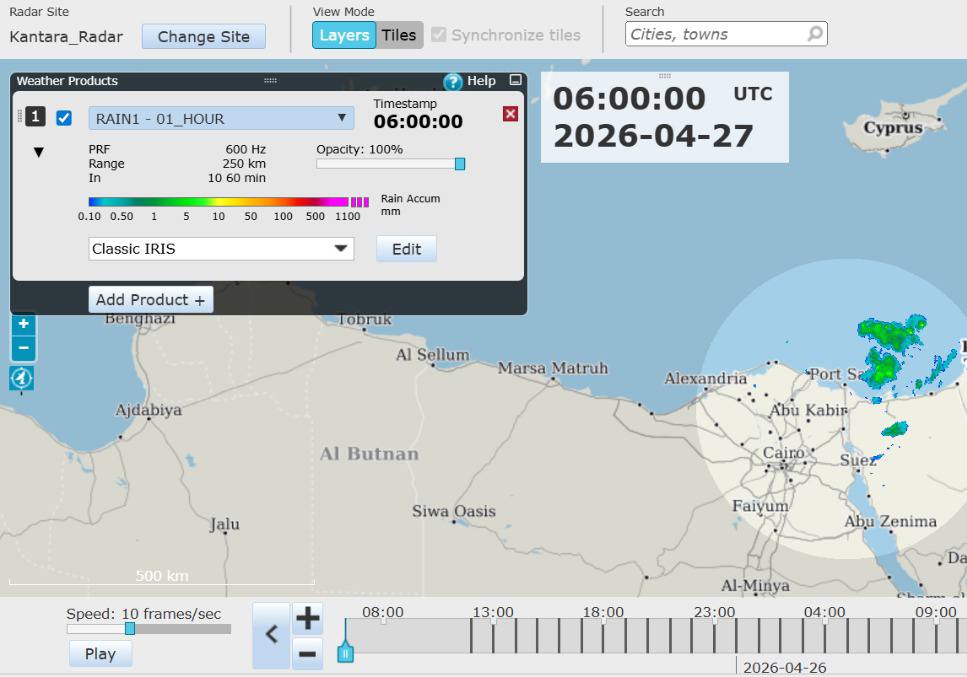The image size is (967, 677).
Task: Select Layers view mode
Action: point(344,35)
